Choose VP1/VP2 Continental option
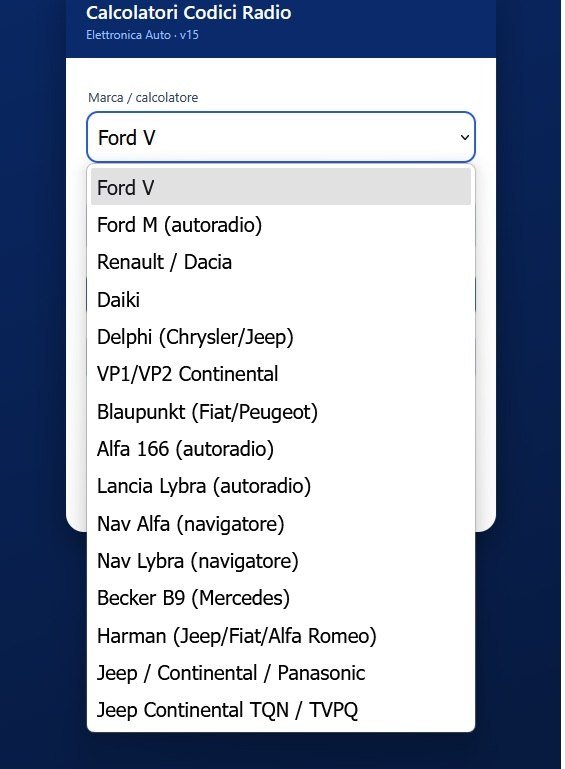565x769 pixels. (281, 374)
